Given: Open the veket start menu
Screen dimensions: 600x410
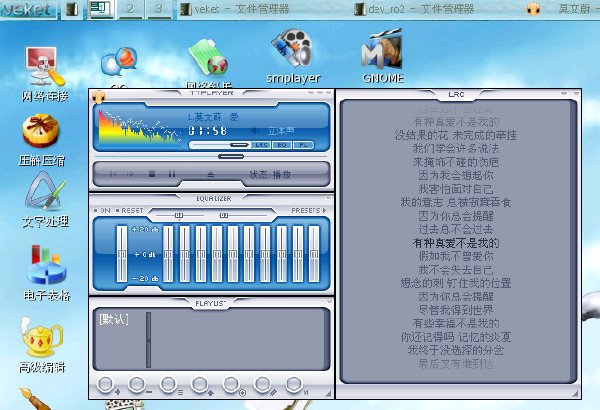Looking at the screenshot, I should (x=28, y=9).
